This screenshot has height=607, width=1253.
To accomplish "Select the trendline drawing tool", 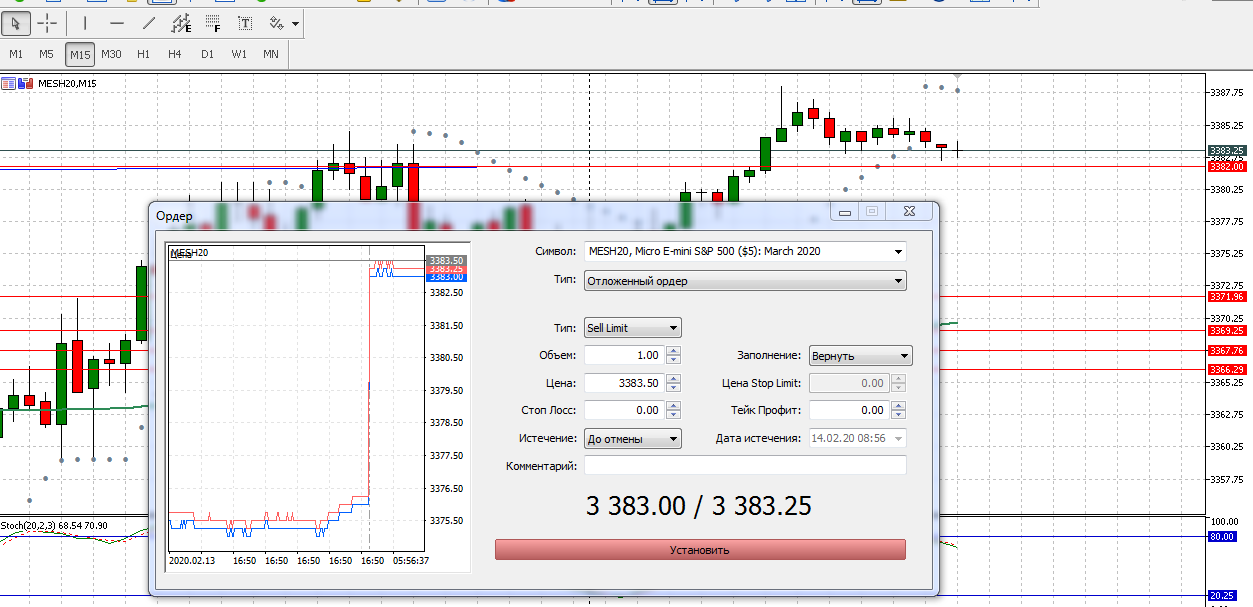I will [149, 22].
